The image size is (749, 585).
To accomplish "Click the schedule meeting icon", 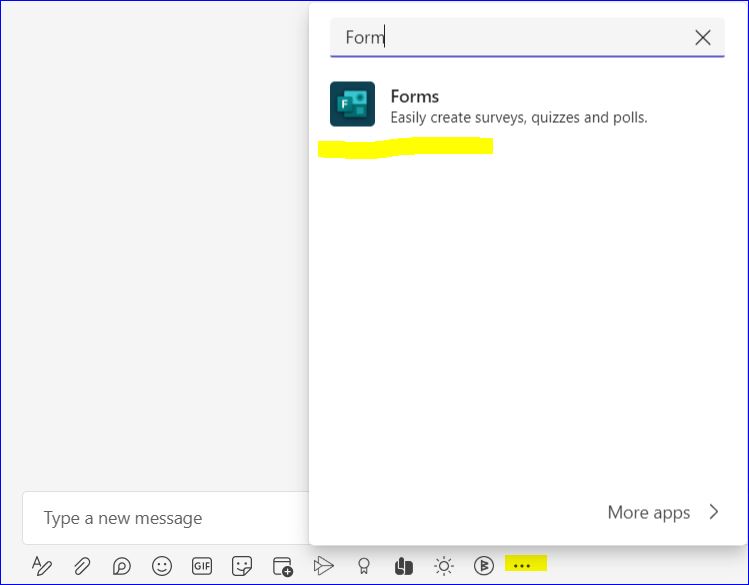I will [x=282, y=566].
